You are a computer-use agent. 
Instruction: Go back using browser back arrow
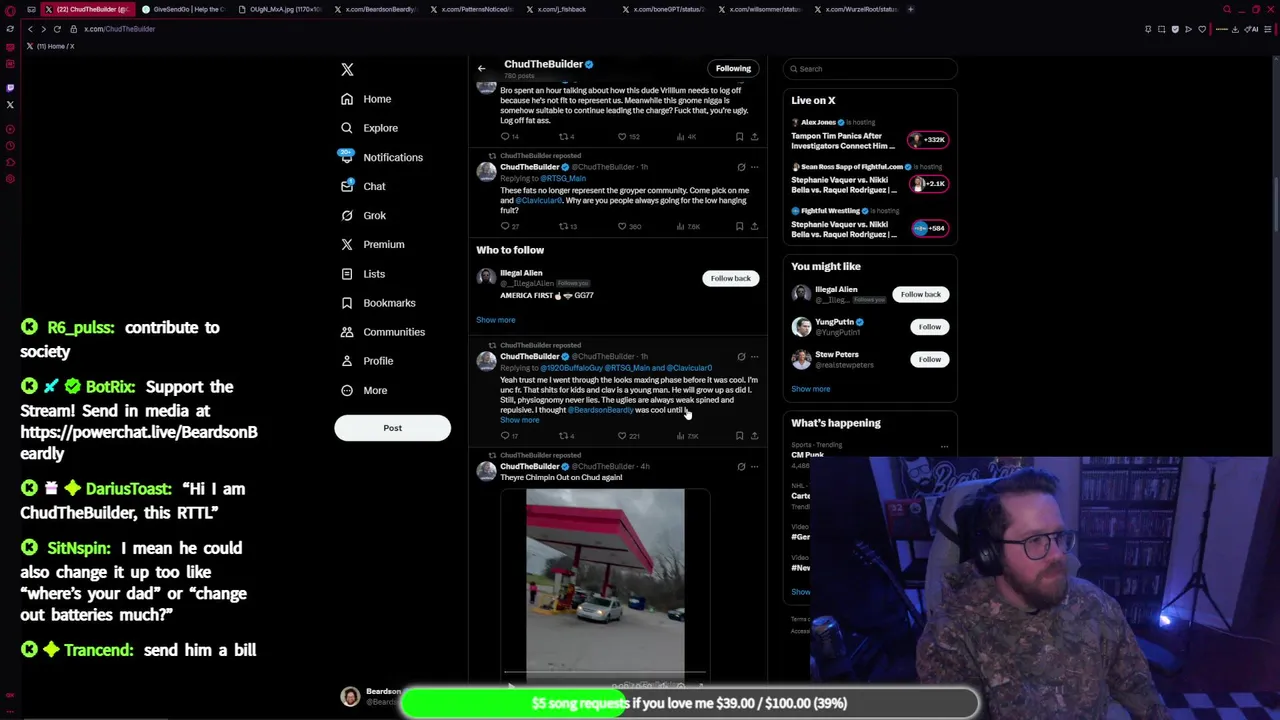click(30, 29)
